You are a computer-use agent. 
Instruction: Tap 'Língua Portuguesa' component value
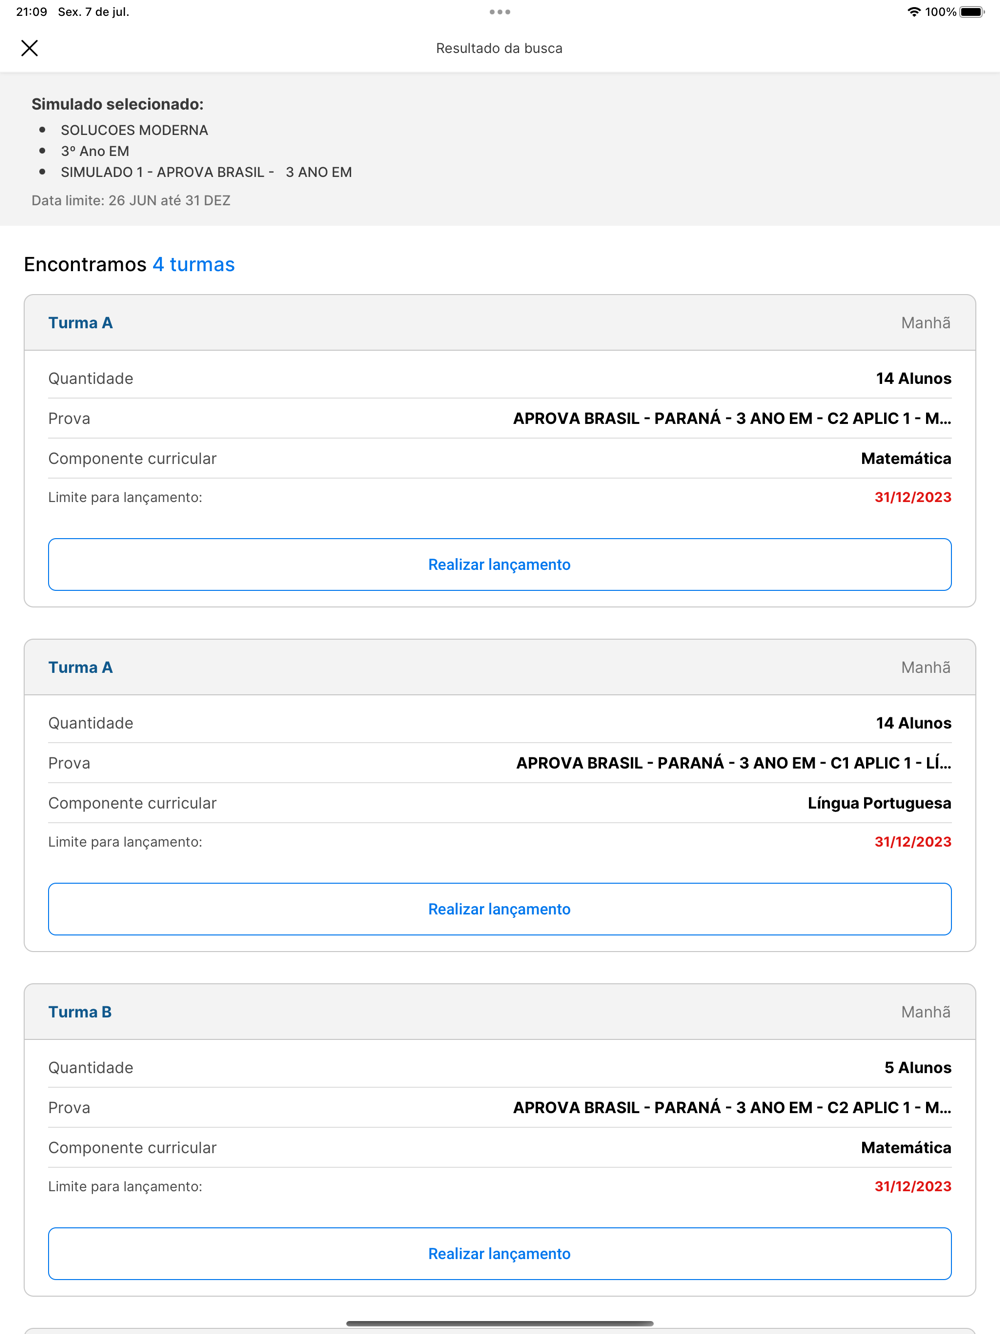pyautogui.click(x=879, y=803)
